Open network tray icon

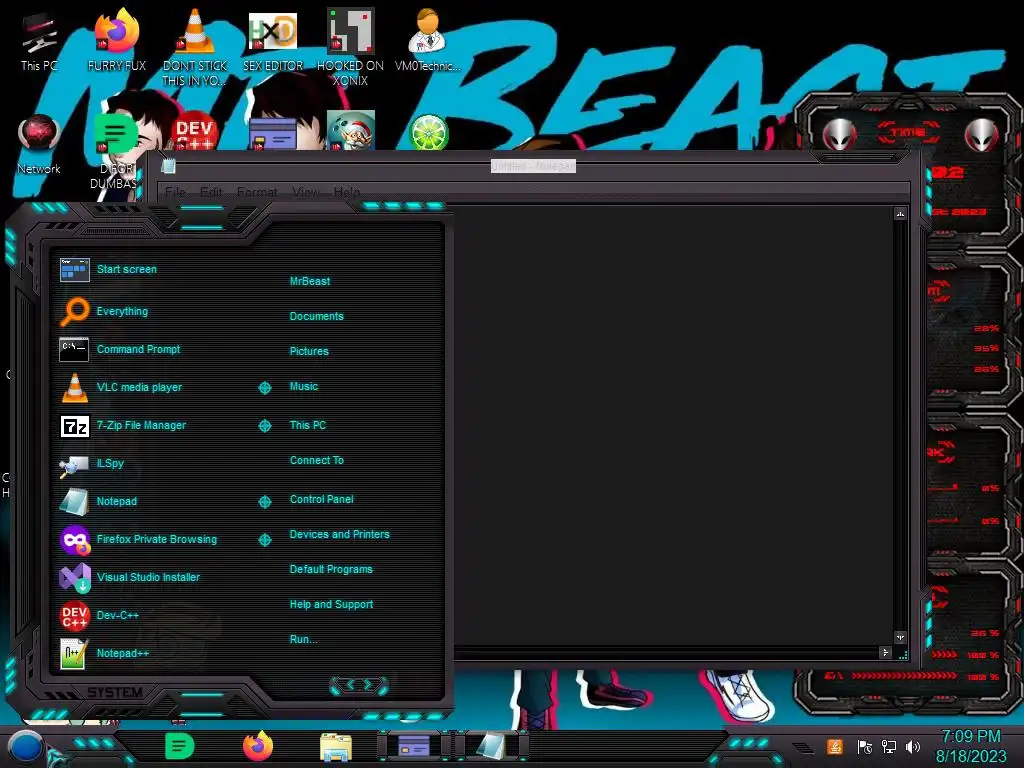(889, 746)
